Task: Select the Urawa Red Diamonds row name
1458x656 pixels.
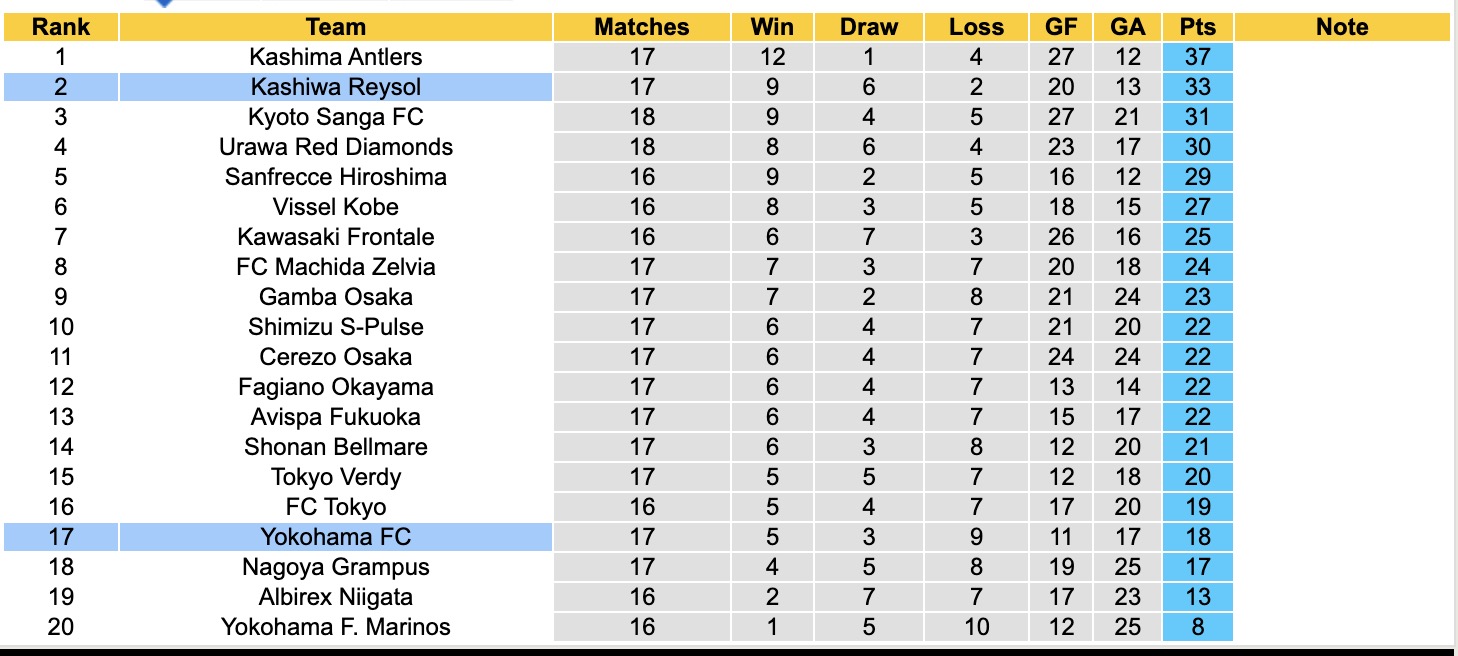Action: (335, 147)
